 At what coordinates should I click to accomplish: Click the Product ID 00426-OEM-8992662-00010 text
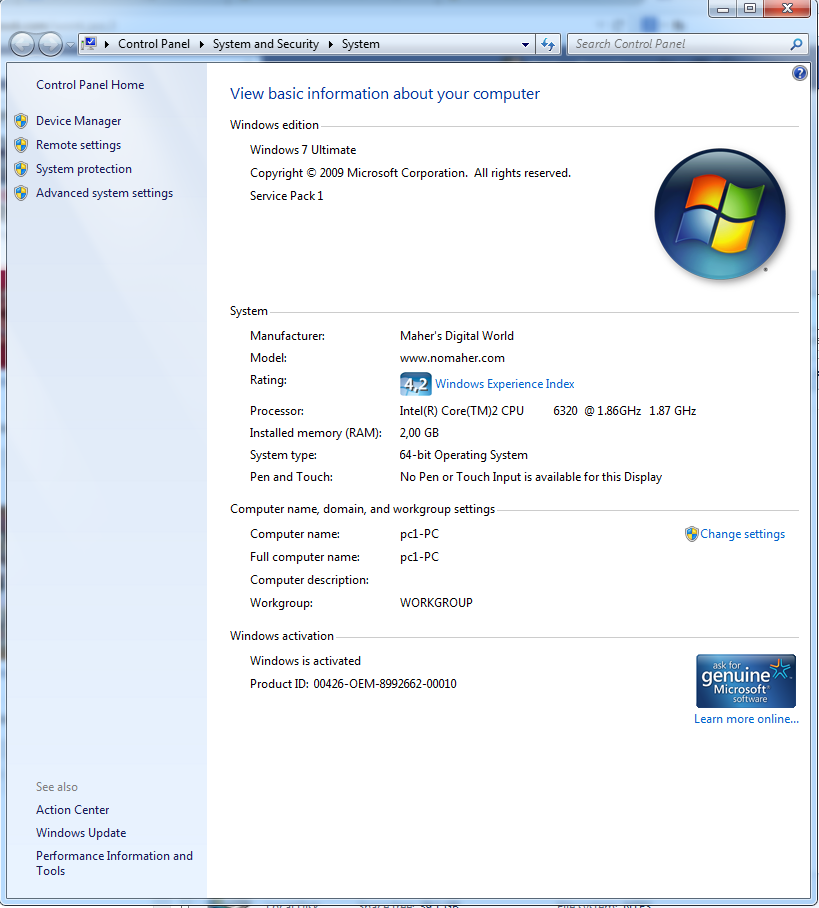coord(353,684)
